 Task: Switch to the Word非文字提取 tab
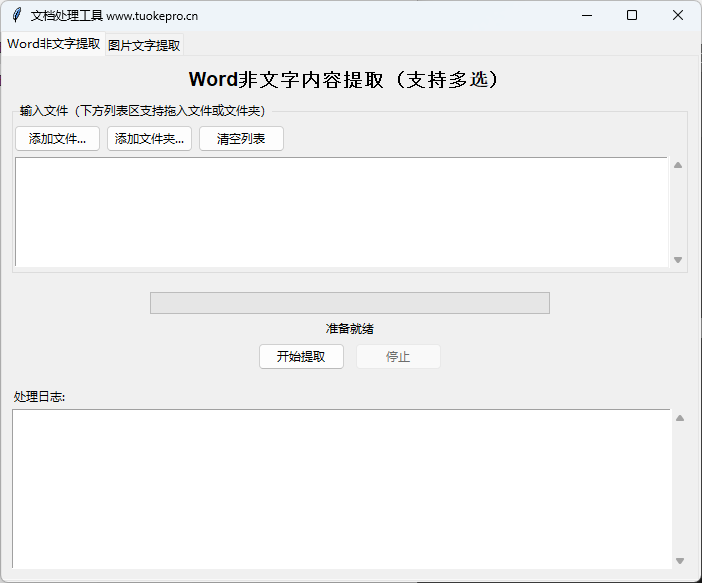tap(53, 44)
